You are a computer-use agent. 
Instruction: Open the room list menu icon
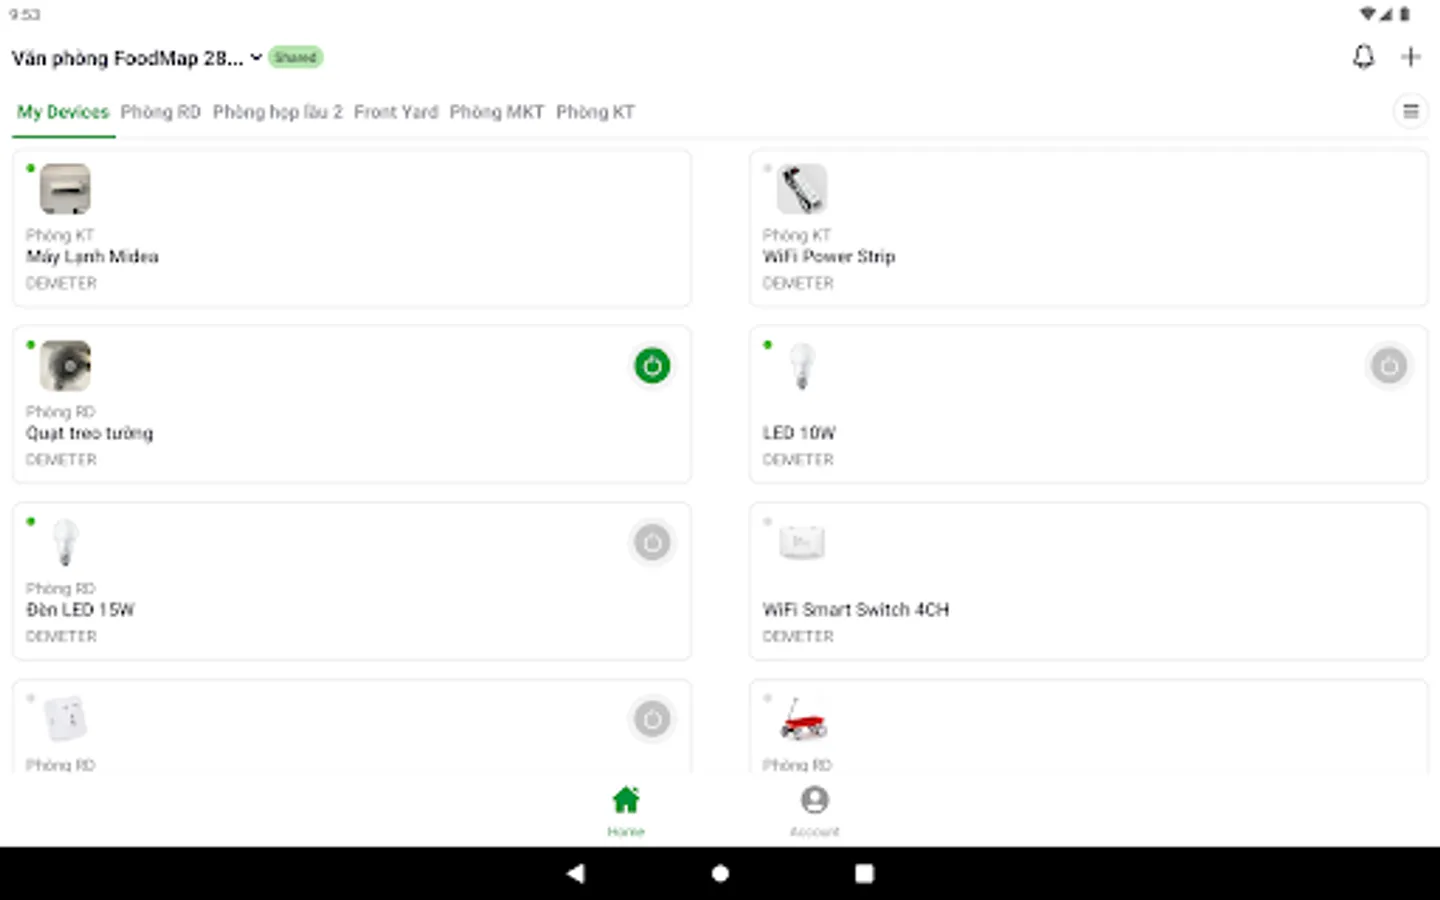1411,112
